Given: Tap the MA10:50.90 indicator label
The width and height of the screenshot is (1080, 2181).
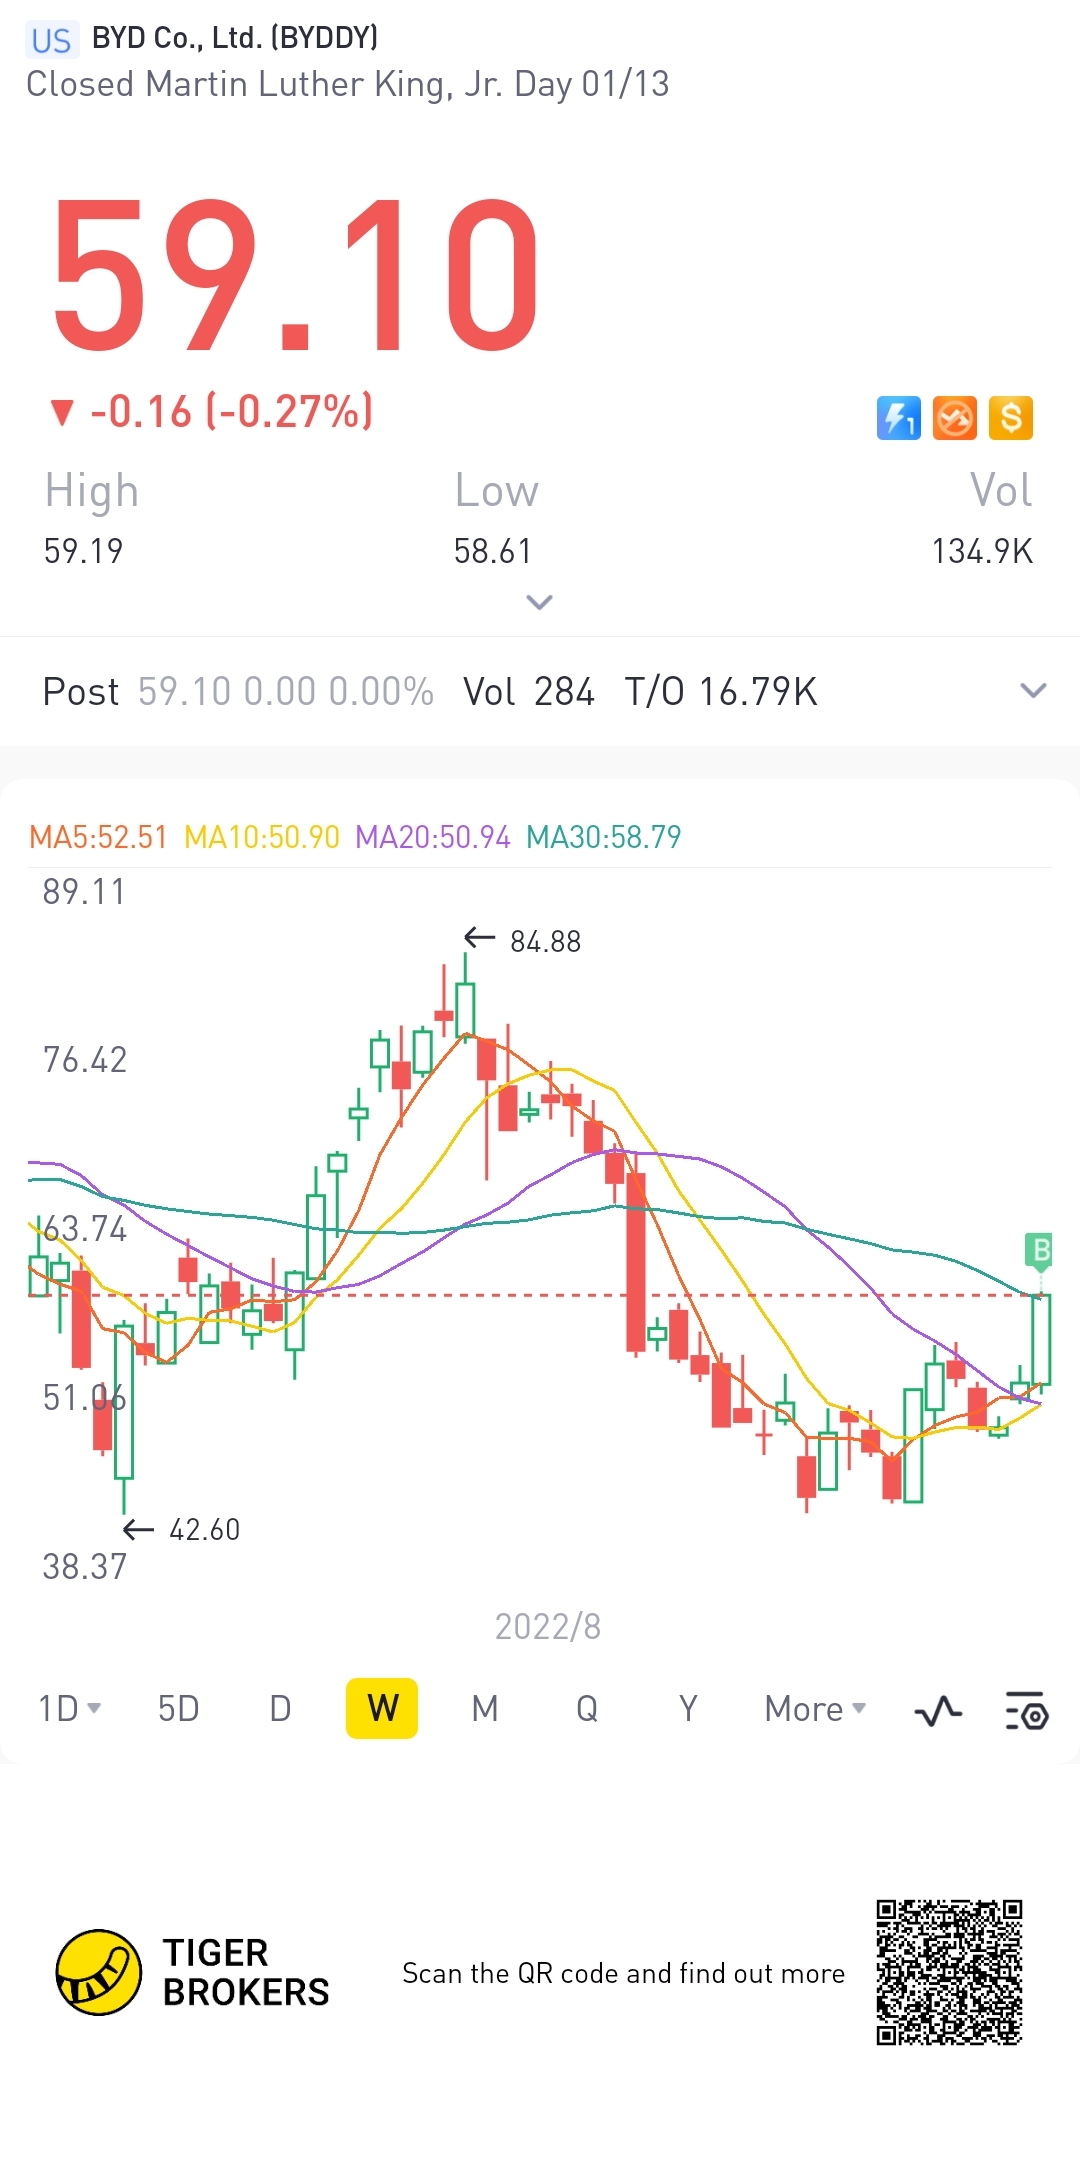Looking at the screenshot, I should [x=262, y=837].
